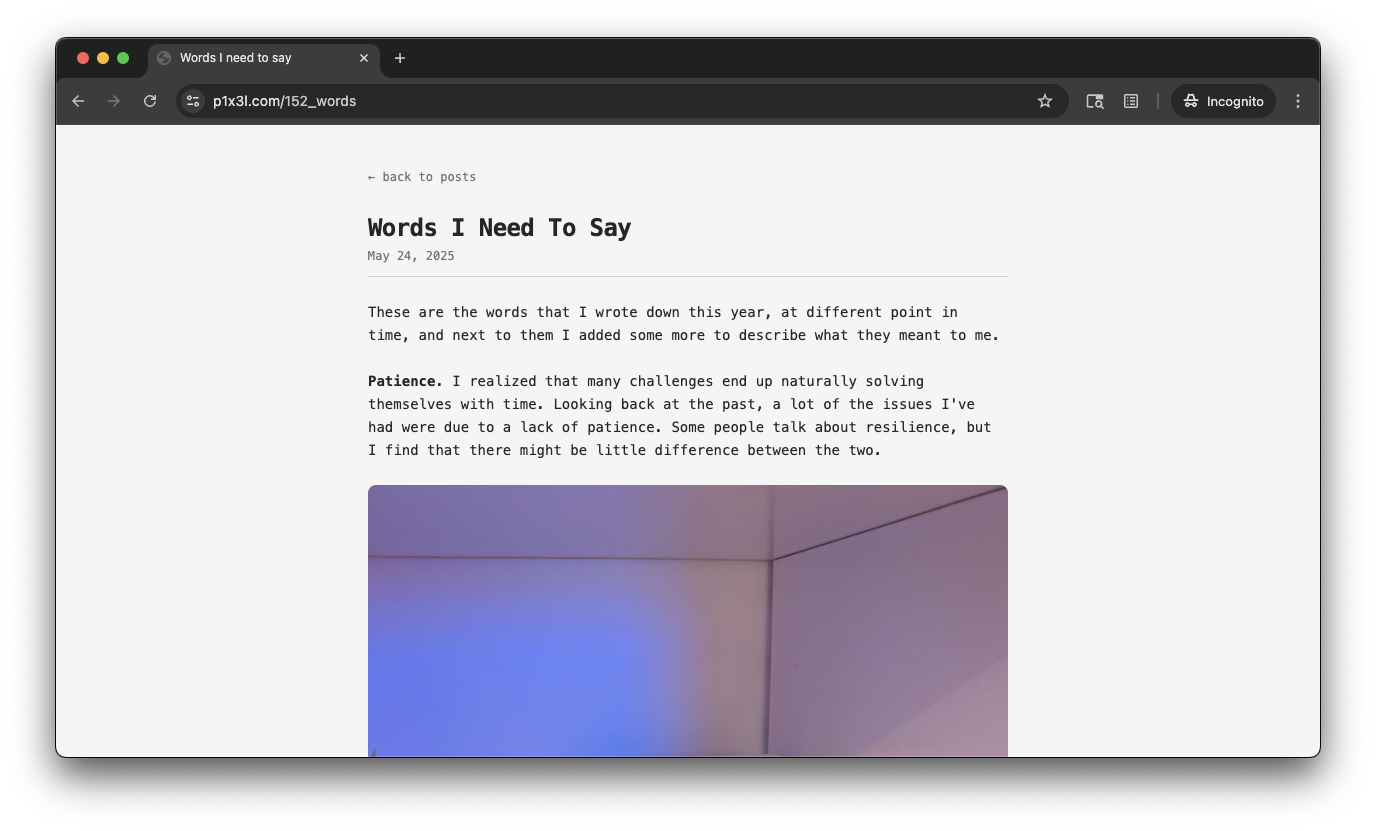View site information for p1x3l.com
Image resolution: width=1376 pixels, height=831 pixels.
(x=193, y=101)
